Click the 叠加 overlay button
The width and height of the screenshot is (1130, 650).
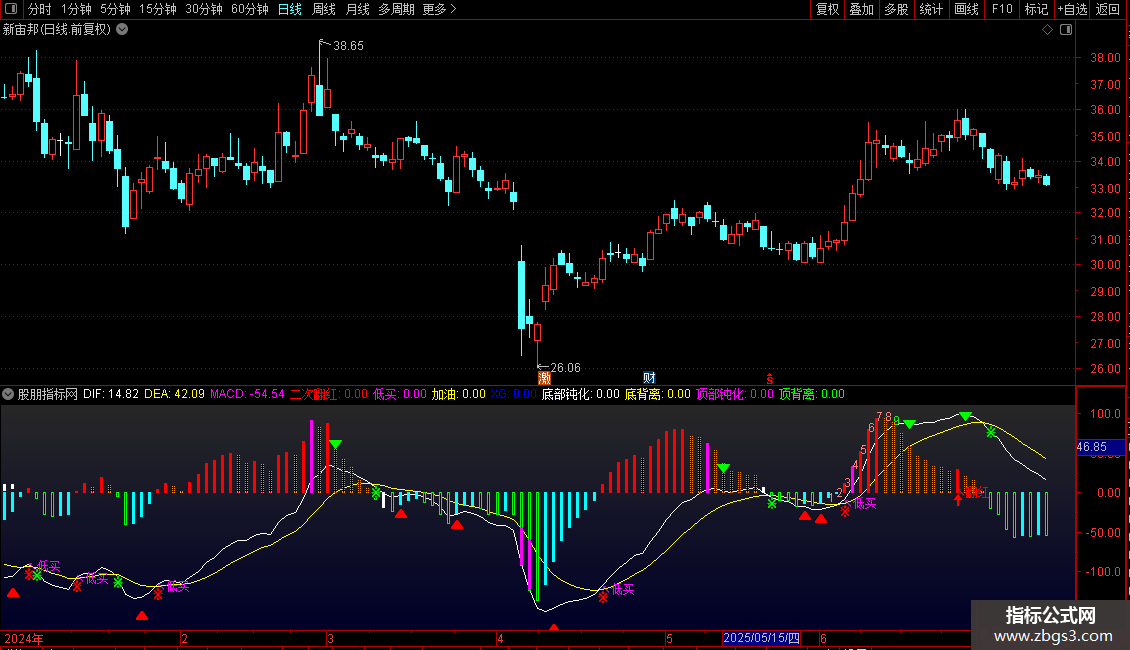(861, 9)
